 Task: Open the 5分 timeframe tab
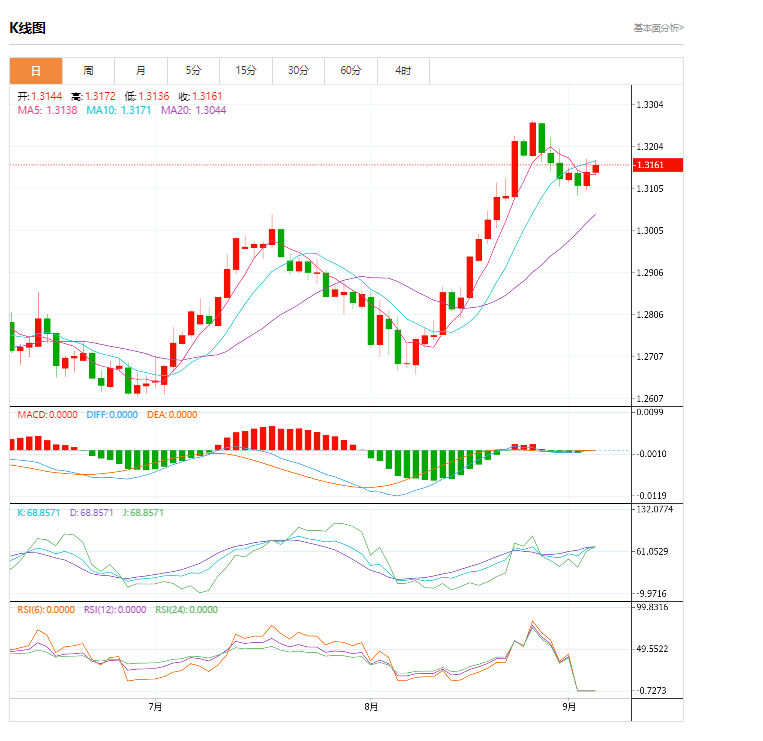pos(194,71)
